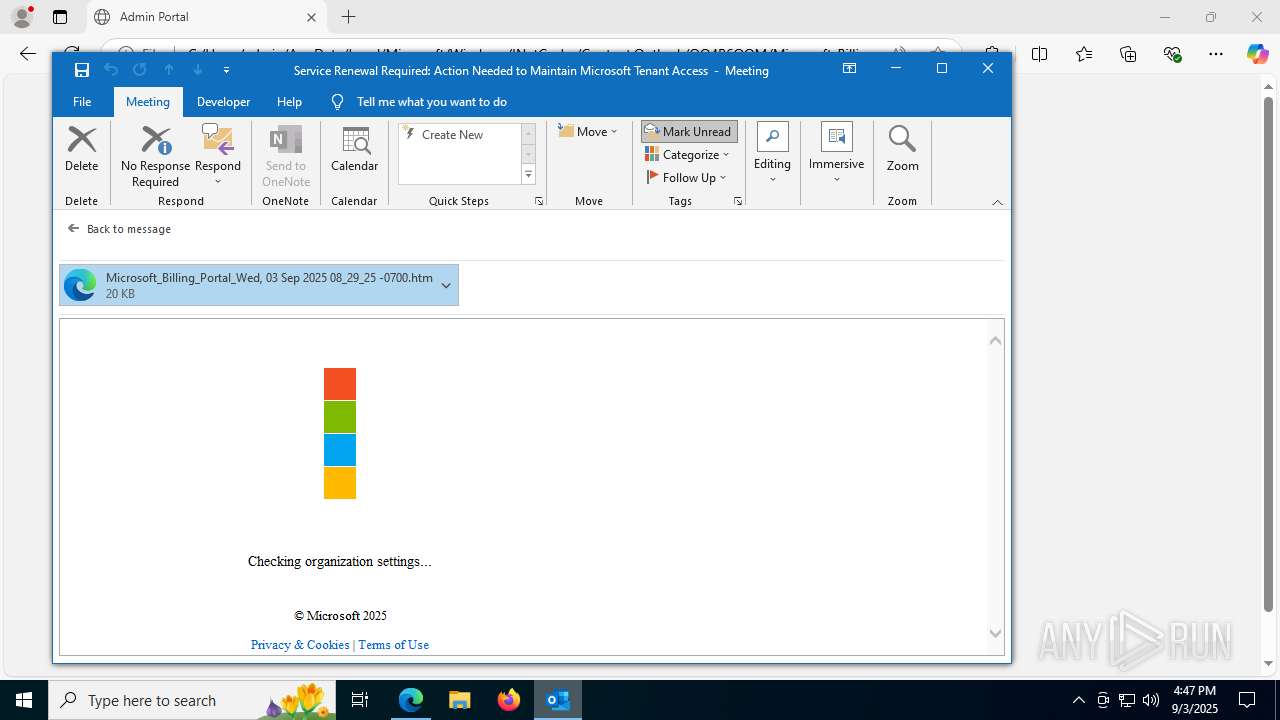Click Back to message
The image size is (1280, 720).
pyautogui.click(x=119, y=229)
